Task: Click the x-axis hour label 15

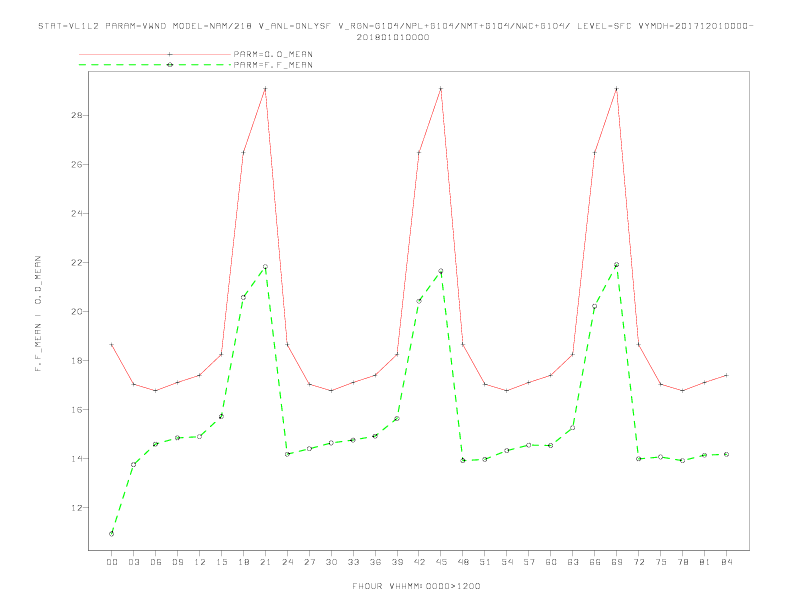Action: point(222,562)
